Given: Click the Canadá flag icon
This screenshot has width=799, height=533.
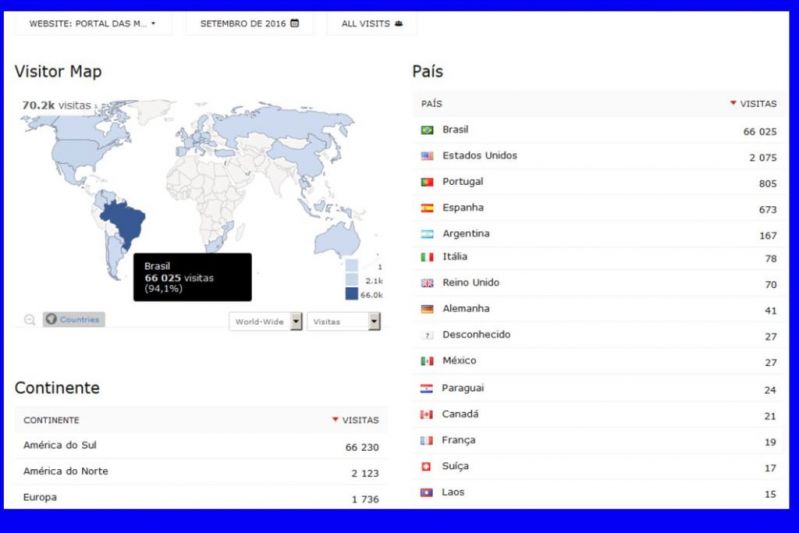Looking at the screenshot, I should click(x=427, y=414).
